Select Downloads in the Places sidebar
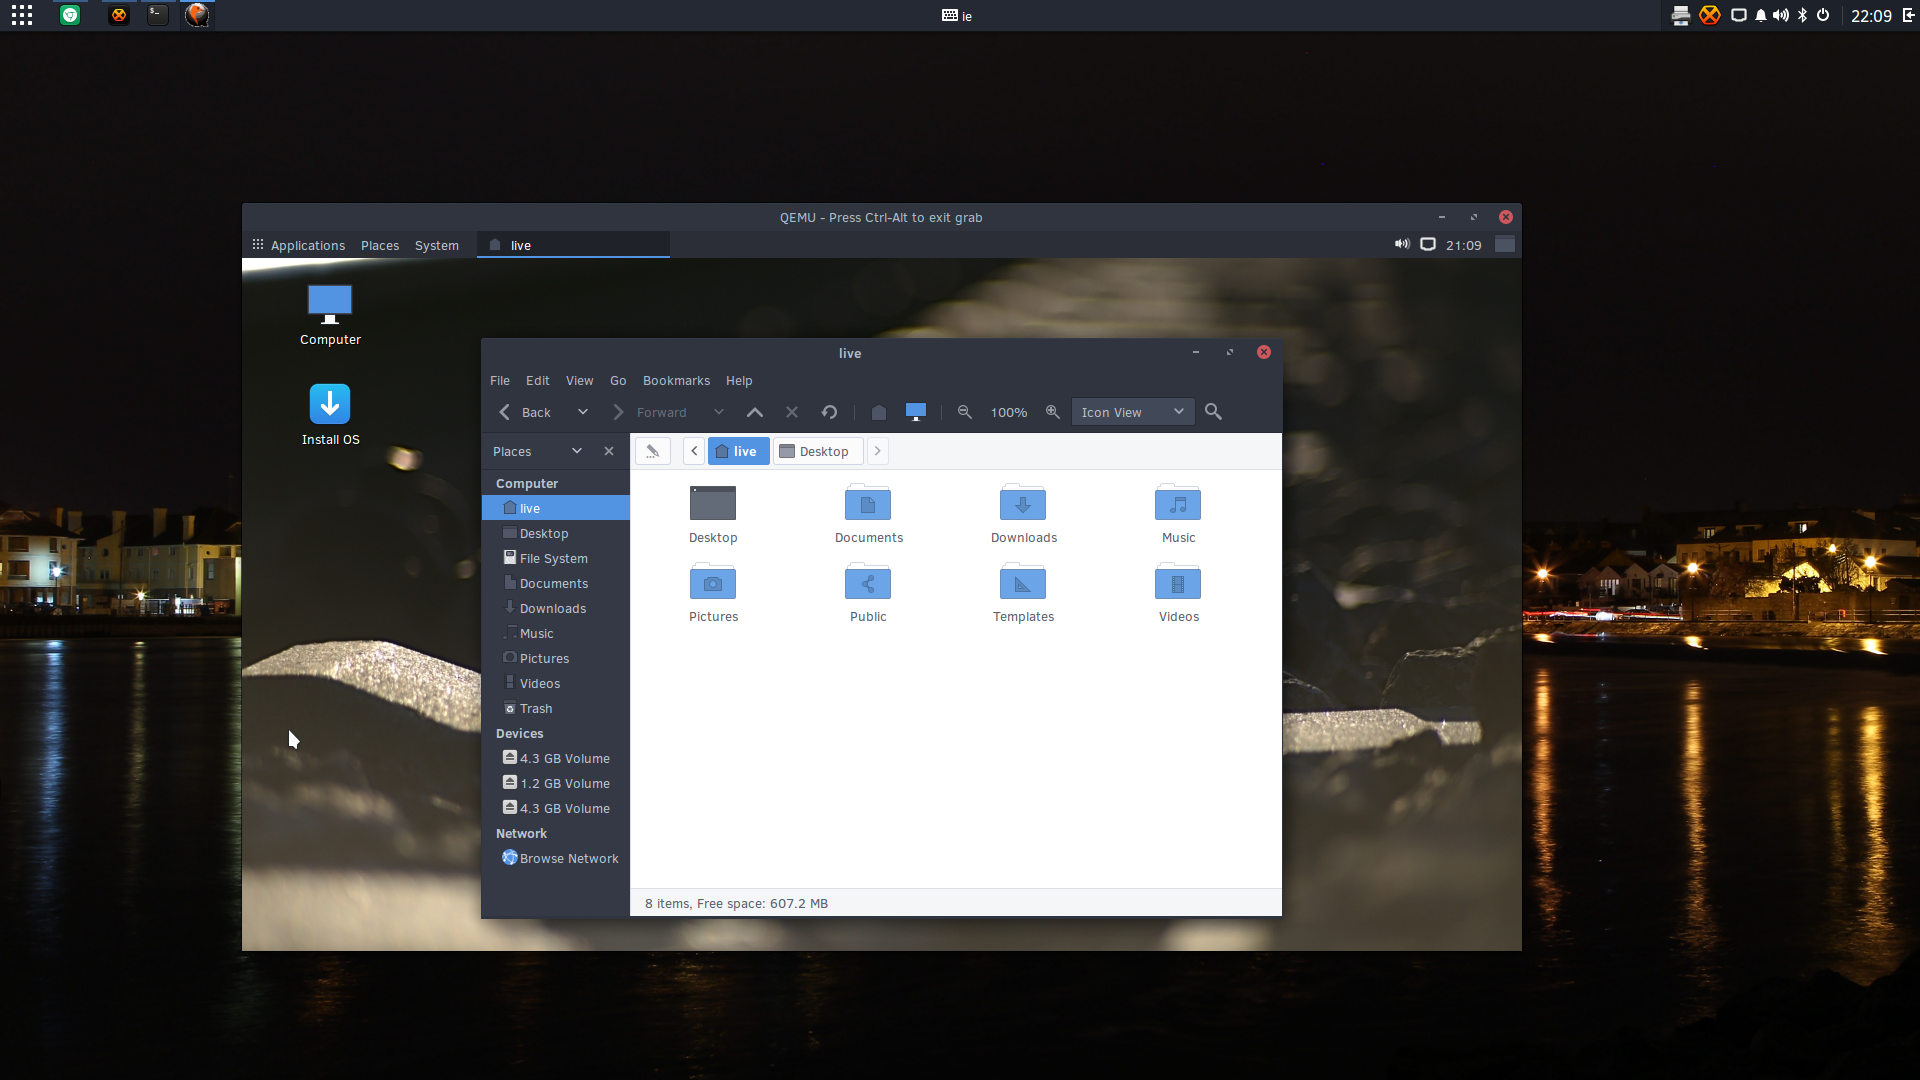Image resolution: width=1920 pixels, height=1080 pixels. pos(556,609)
